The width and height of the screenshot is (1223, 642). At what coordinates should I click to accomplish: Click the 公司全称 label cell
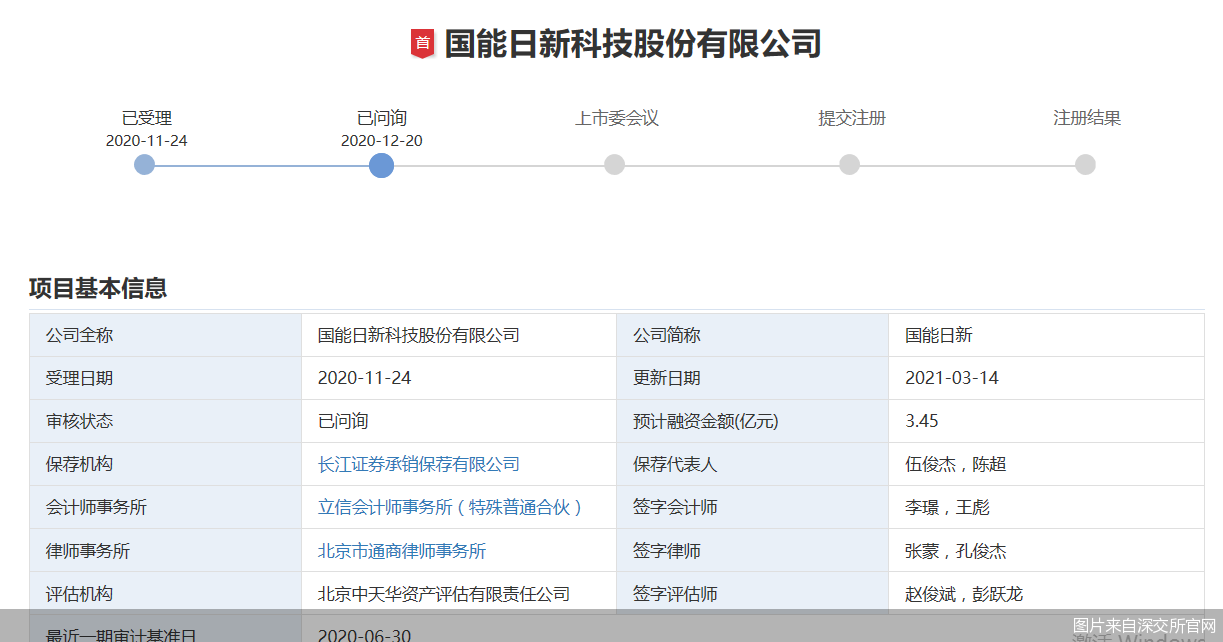pos(166,335)
